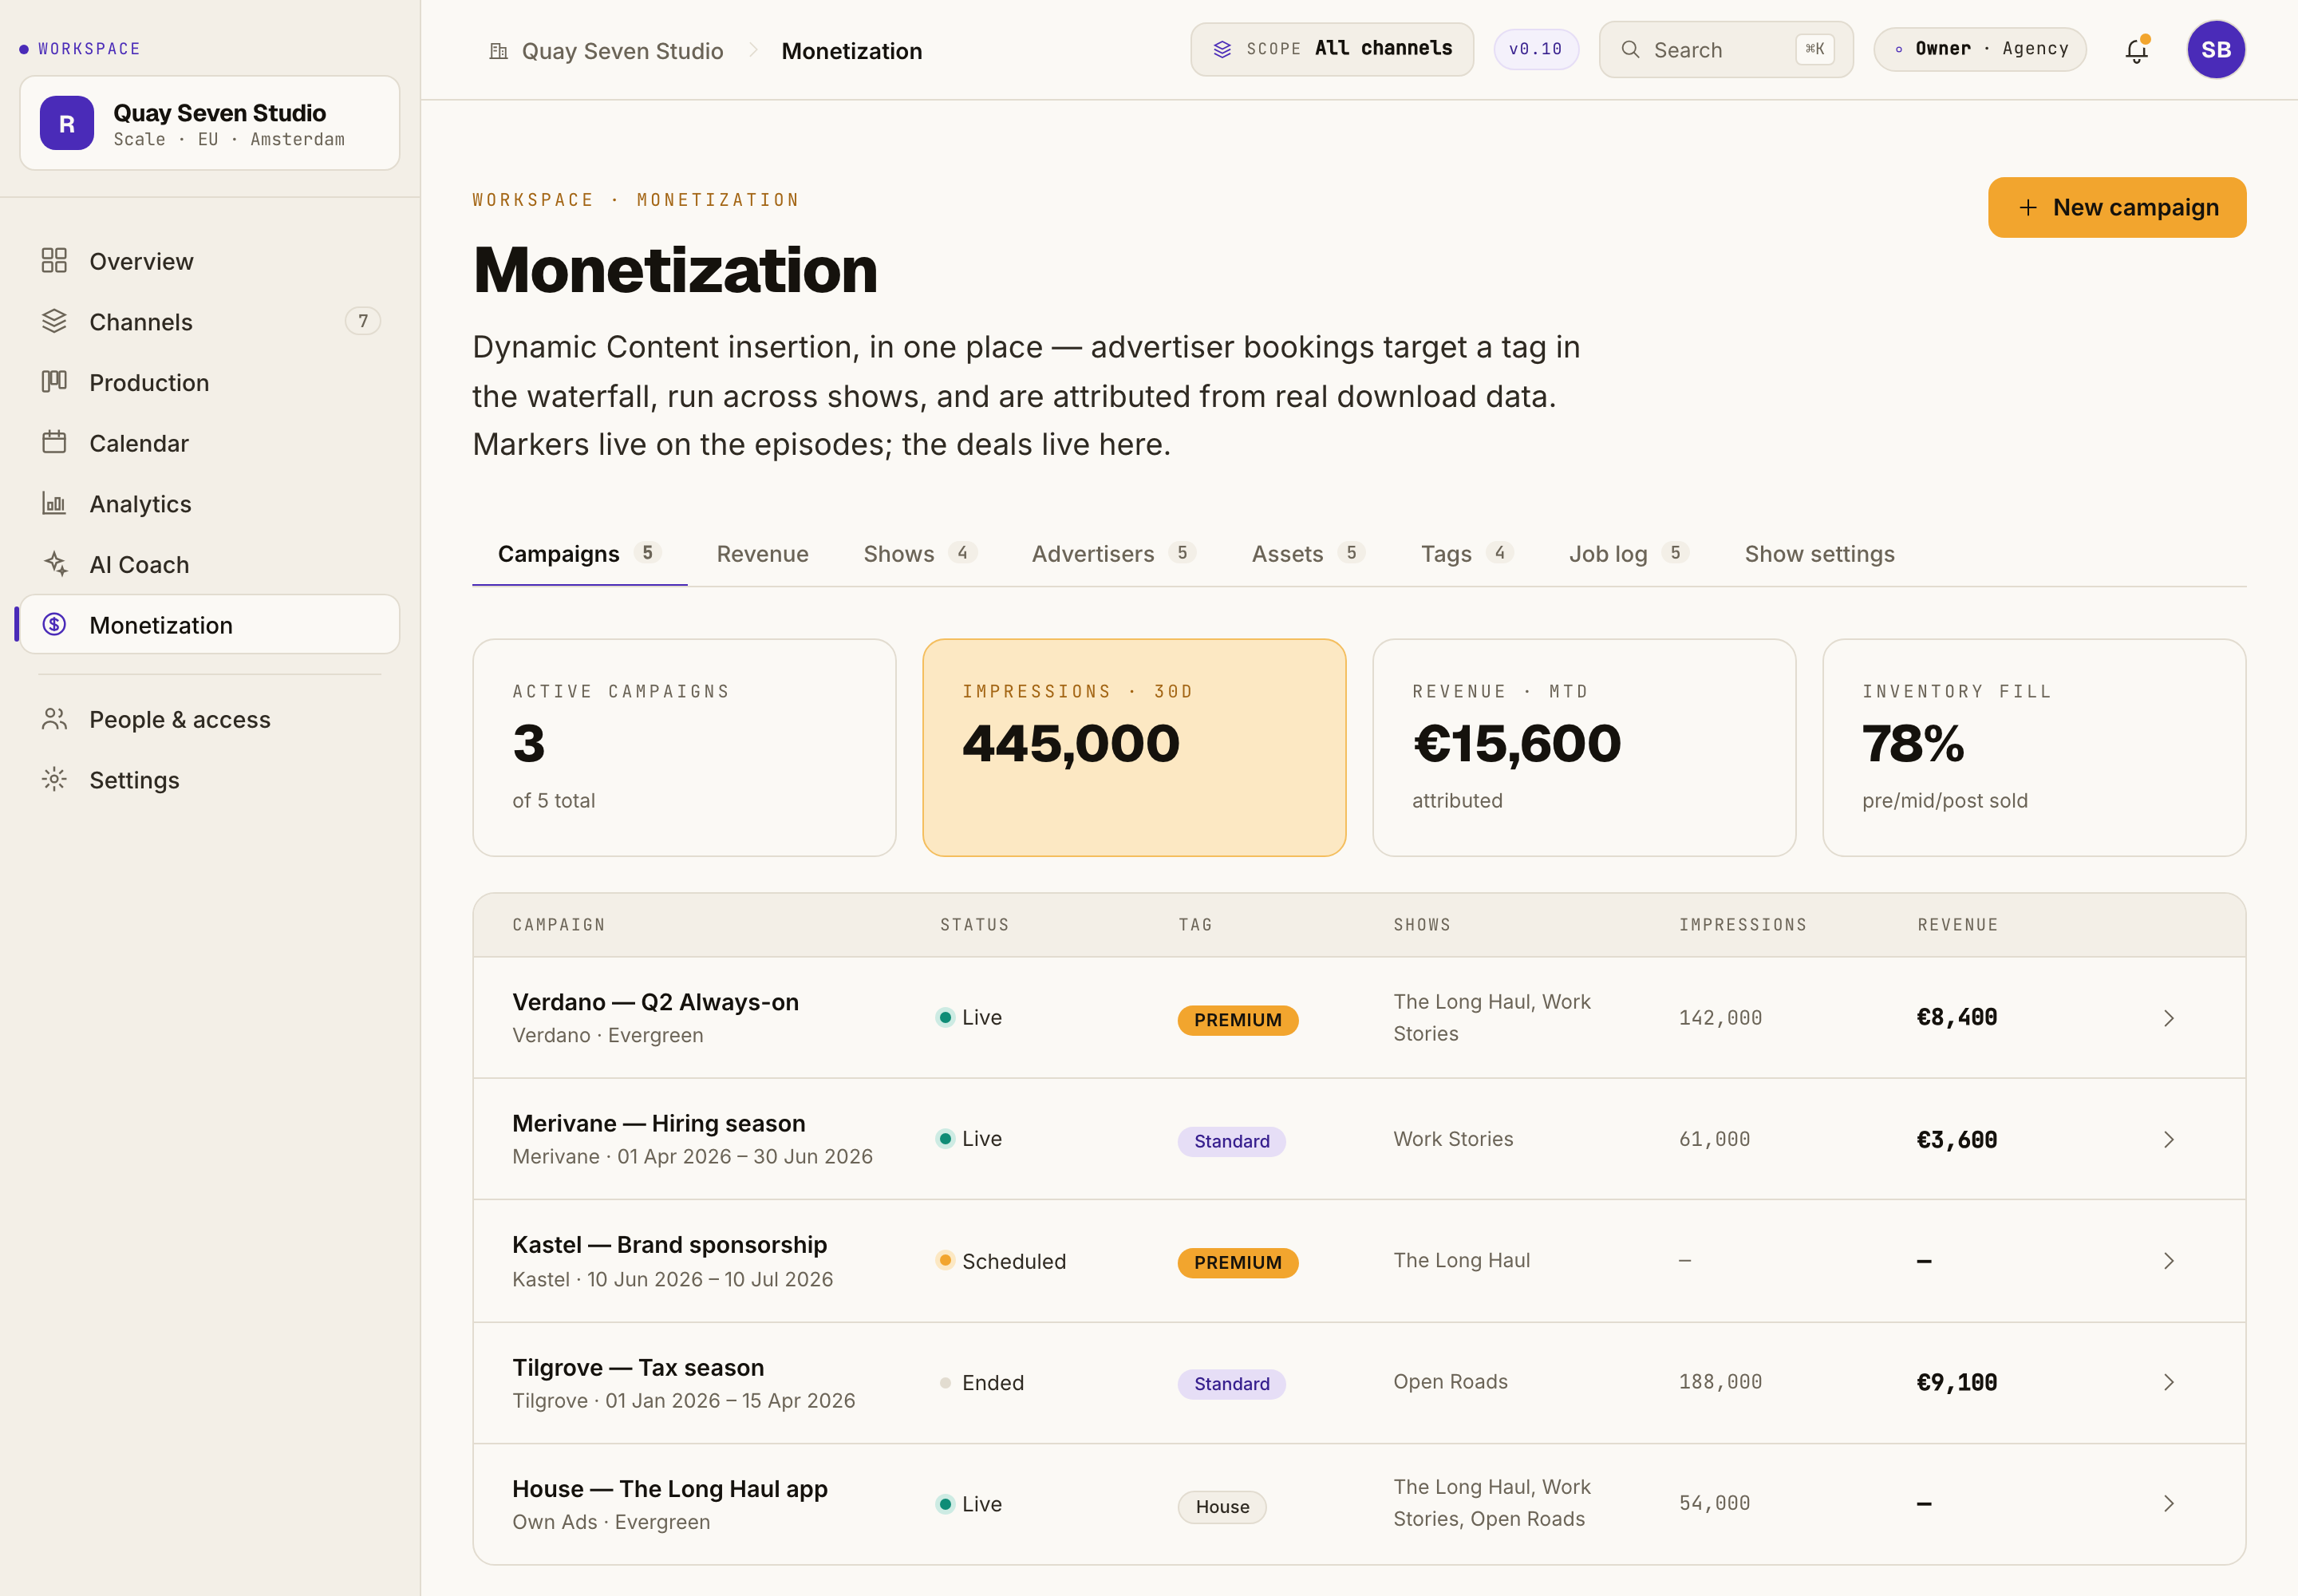Click the €8,400 revenue value
The width and height of the screenshot is (2298, 1596).
pos(1957,1018)
